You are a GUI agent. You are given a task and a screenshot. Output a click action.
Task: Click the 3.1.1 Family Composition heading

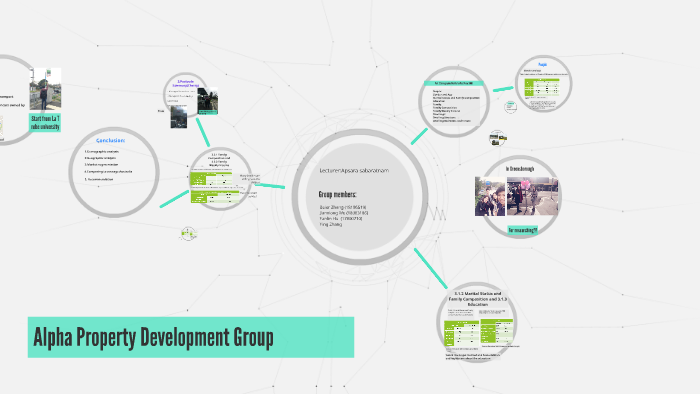(x=219, y=160)
